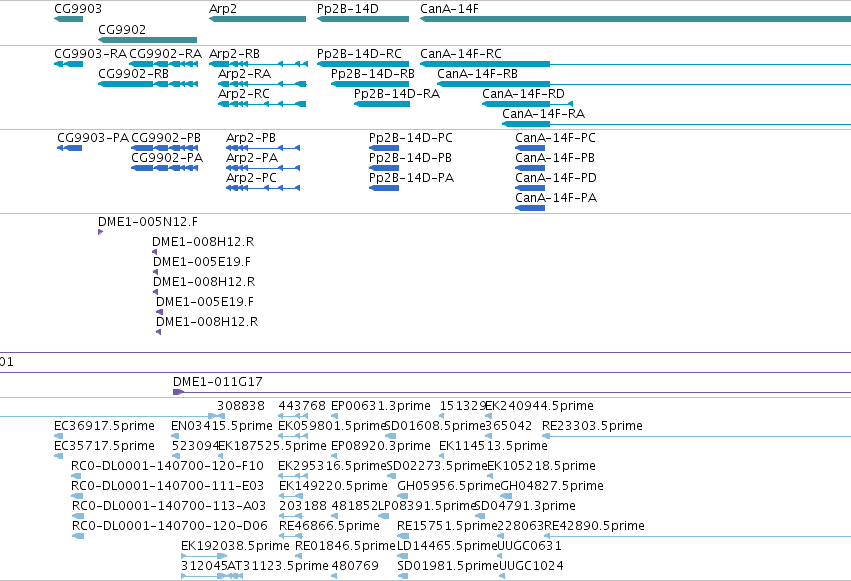Select transcript CG9903-RA

click(68, 64)
